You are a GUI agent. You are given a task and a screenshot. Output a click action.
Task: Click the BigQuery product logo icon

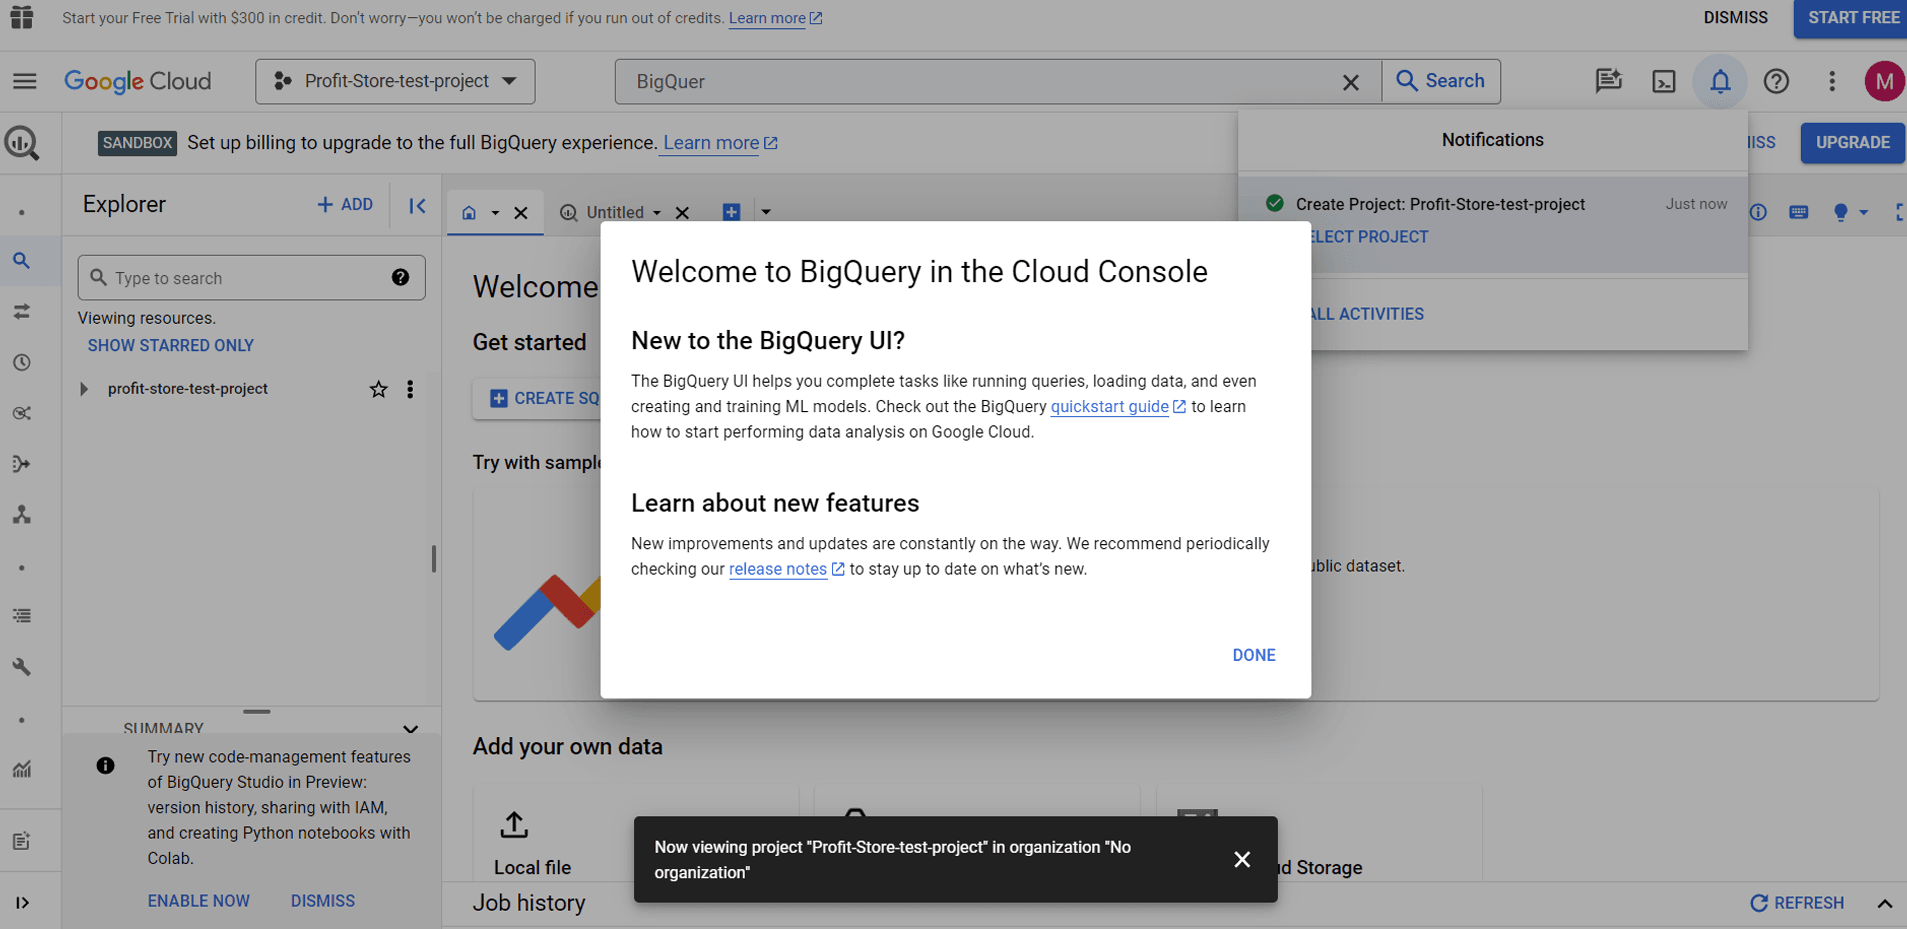(x=22, y=143)
